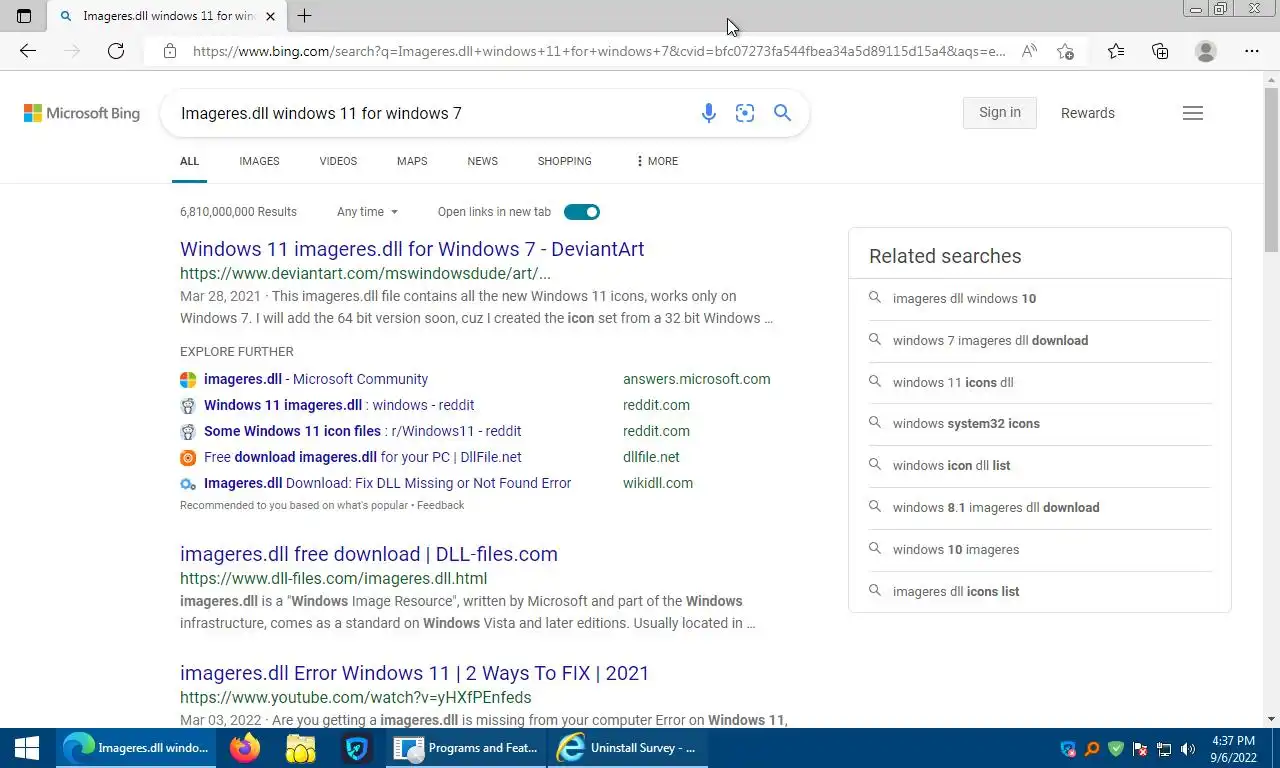The width and height of the screenshot is (1280, 768).
Task: Open Imageres.dll Download Fix DLL Missing link
Action: tap(388, 483)
